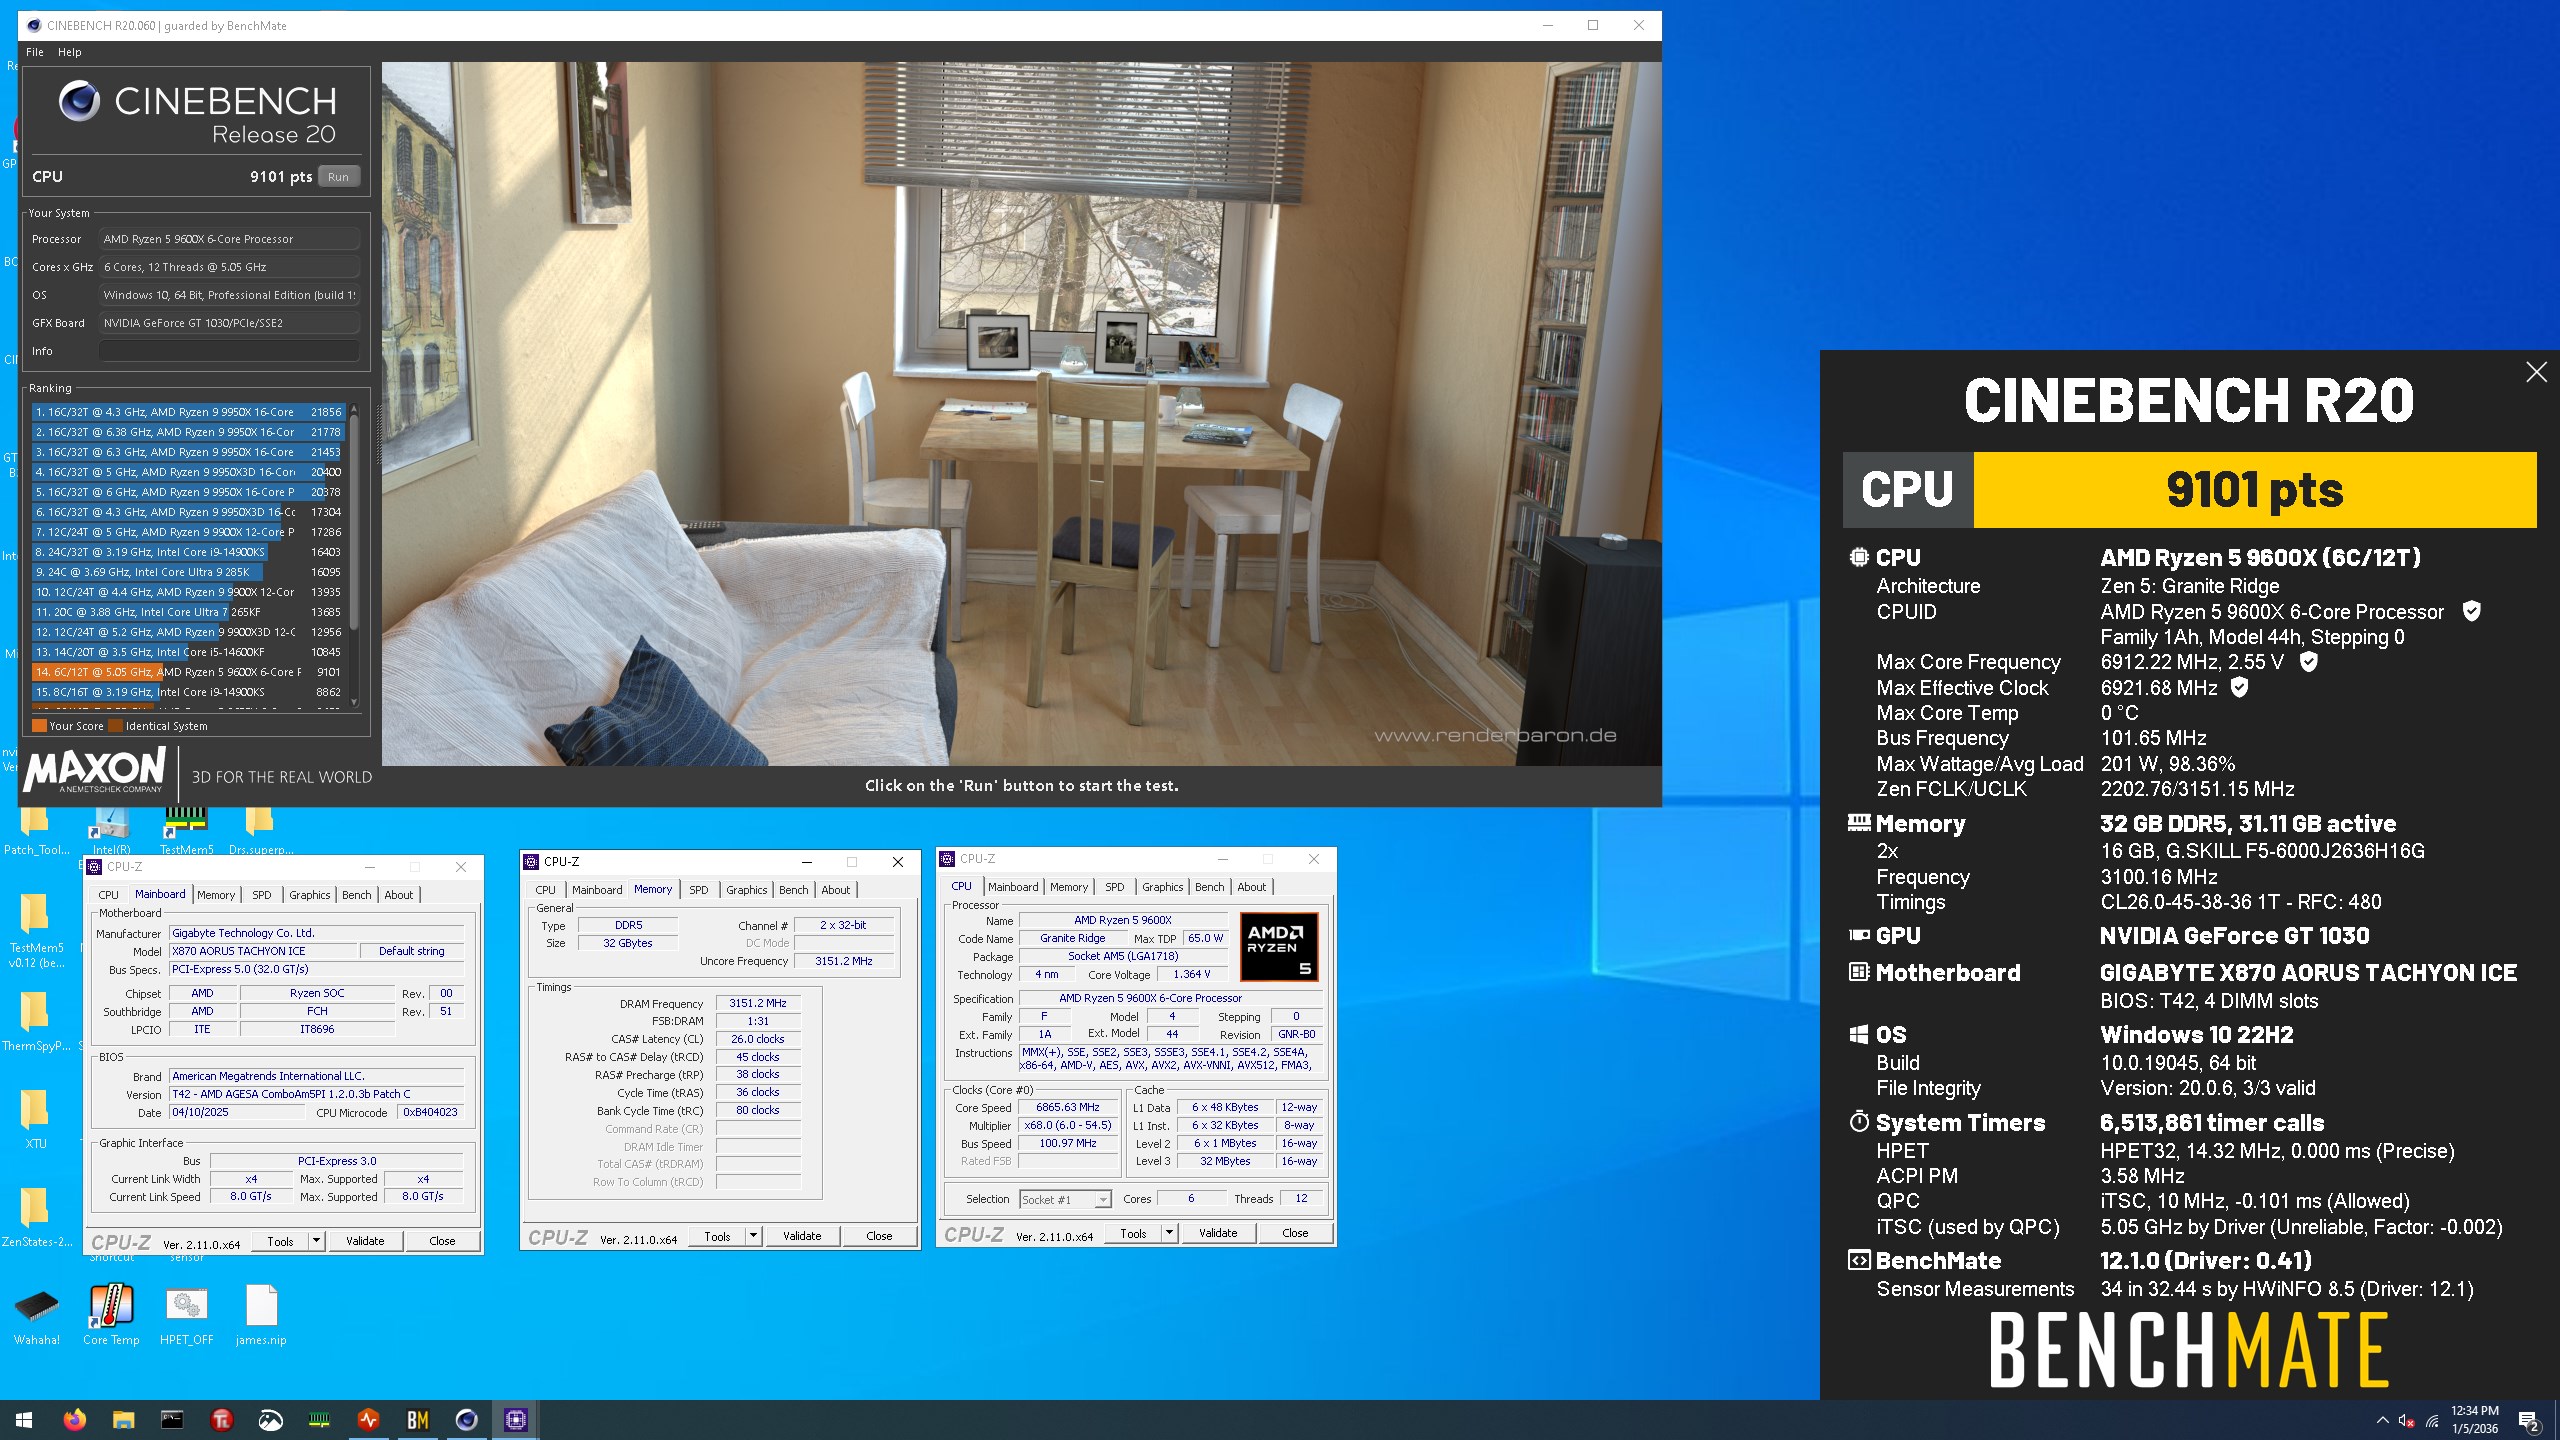Switch to Cinebench via its taskbar icon
Viewport: 2560px width, 1440px height.
(x=466, y=1419)
